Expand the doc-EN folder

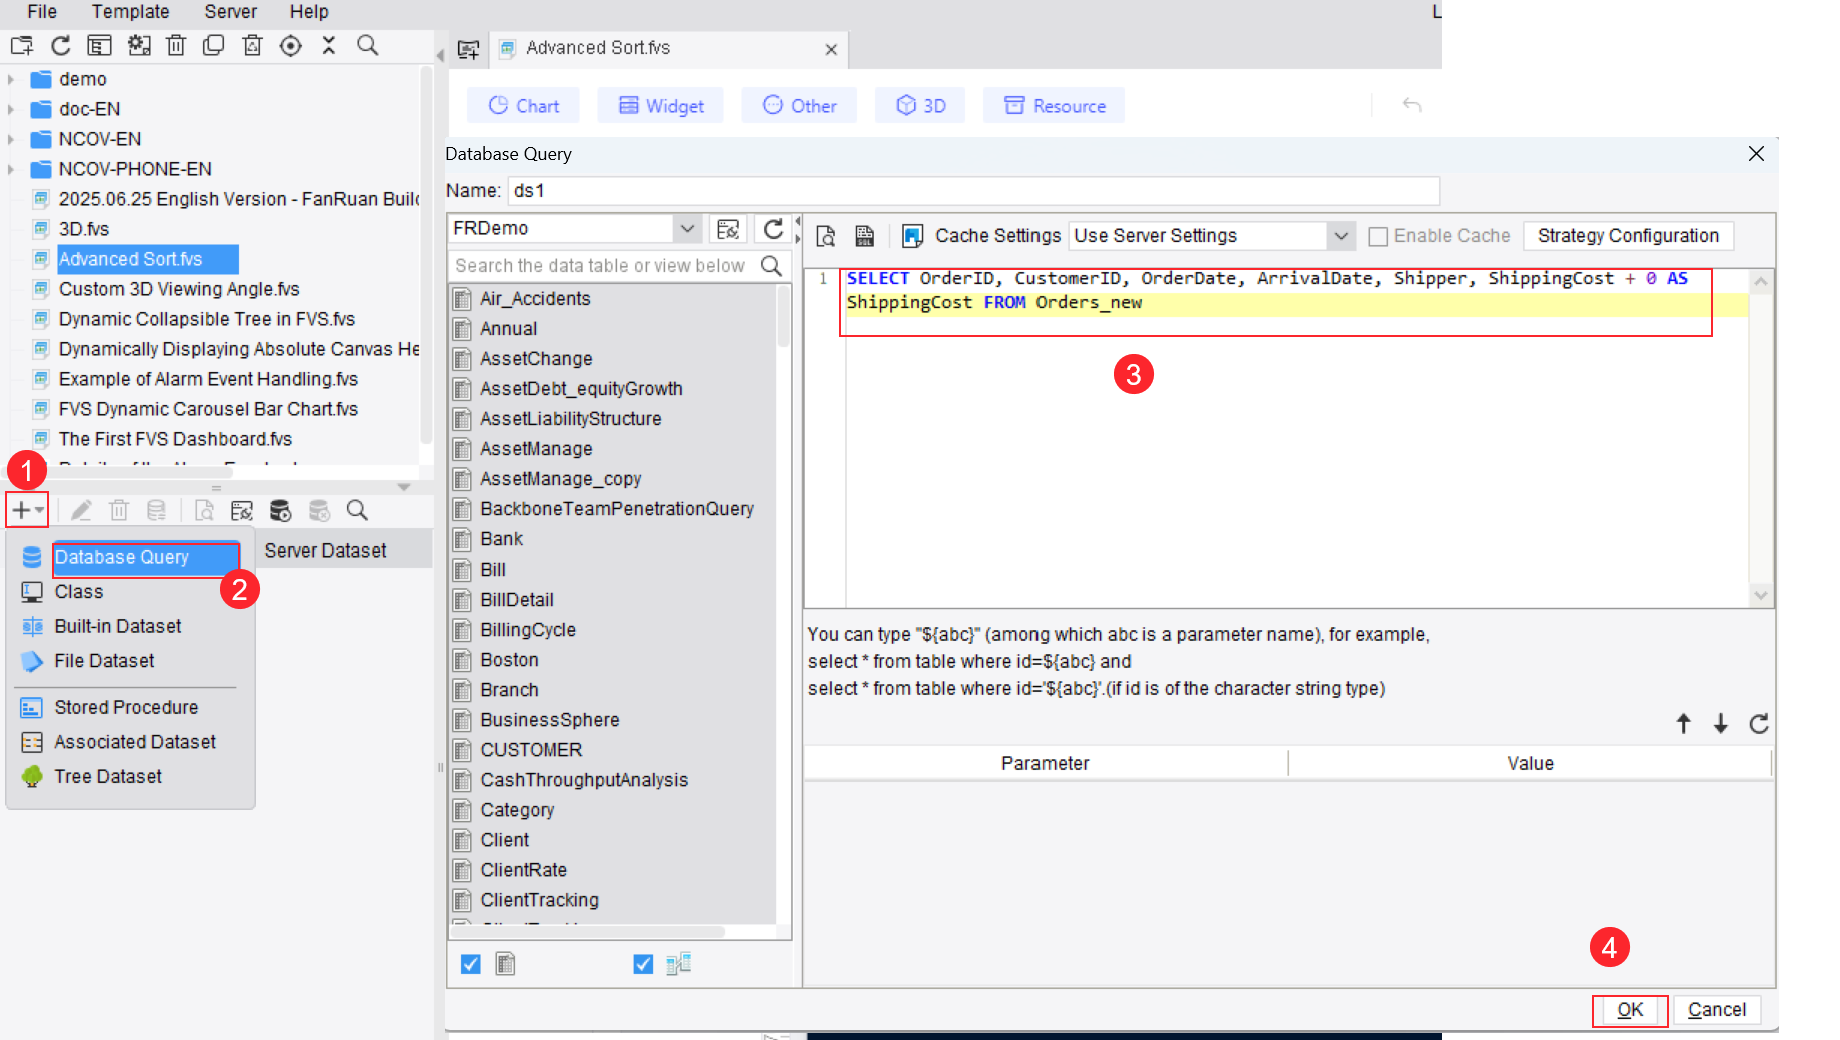11,110
